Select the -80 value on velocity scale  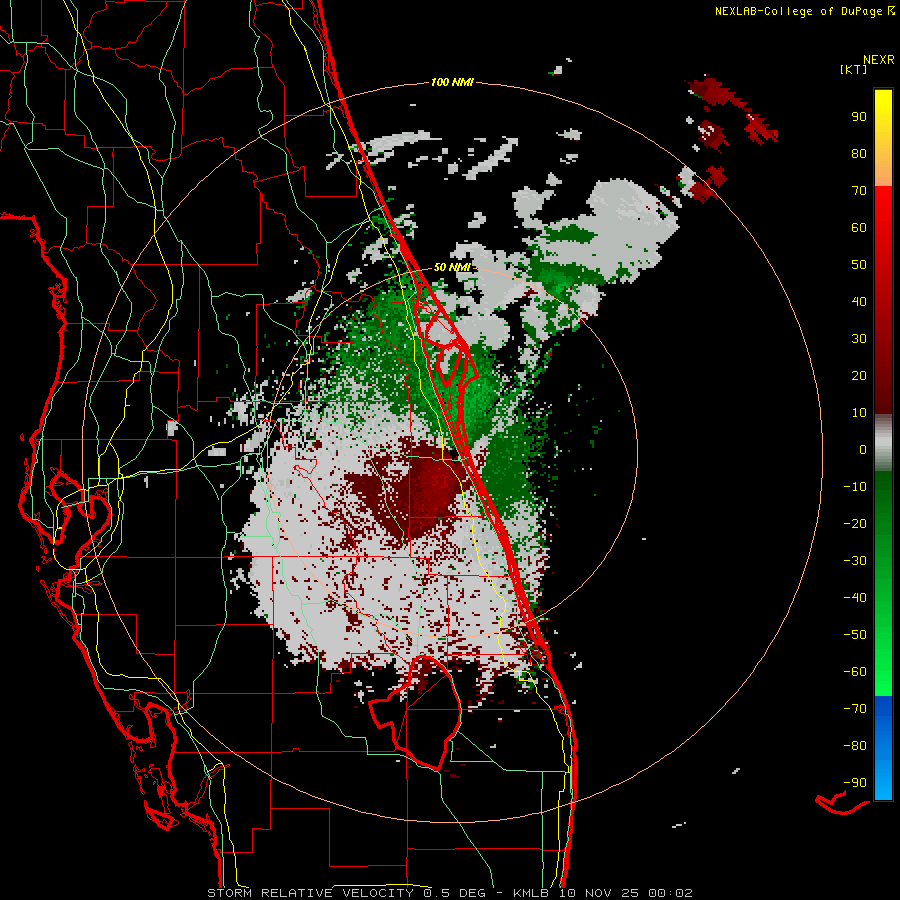855,746
